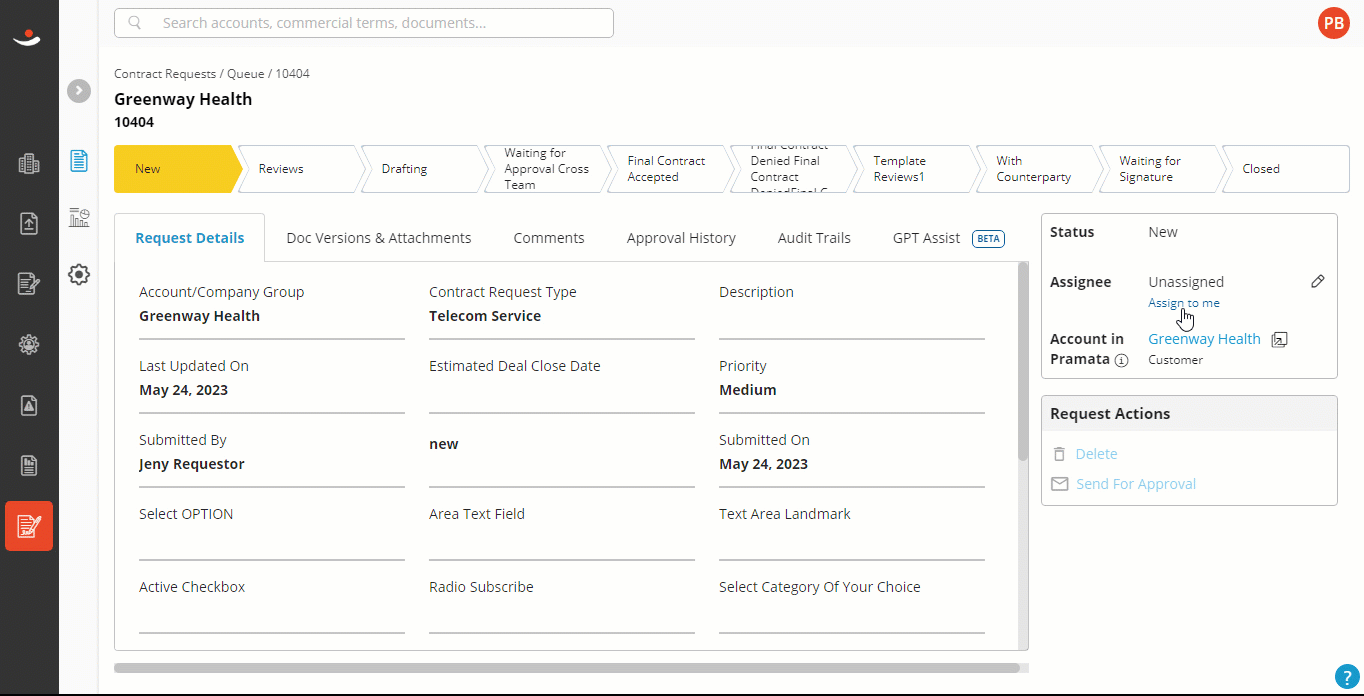
Task: Click the Description field
Action: [852, 311]
